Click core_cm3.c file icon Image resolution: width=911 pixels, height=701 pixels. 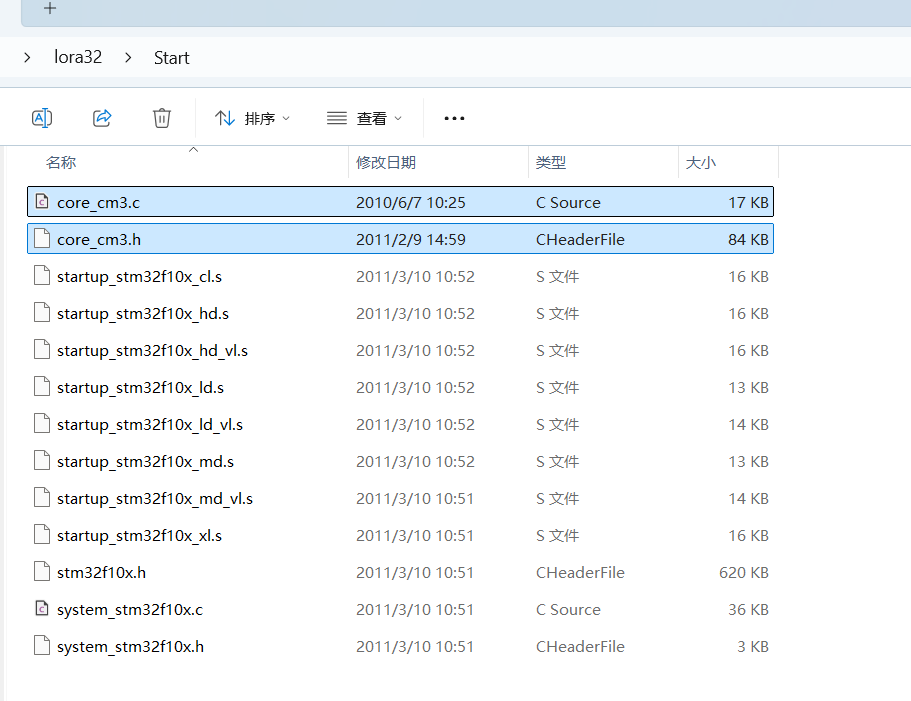point(42,202)
